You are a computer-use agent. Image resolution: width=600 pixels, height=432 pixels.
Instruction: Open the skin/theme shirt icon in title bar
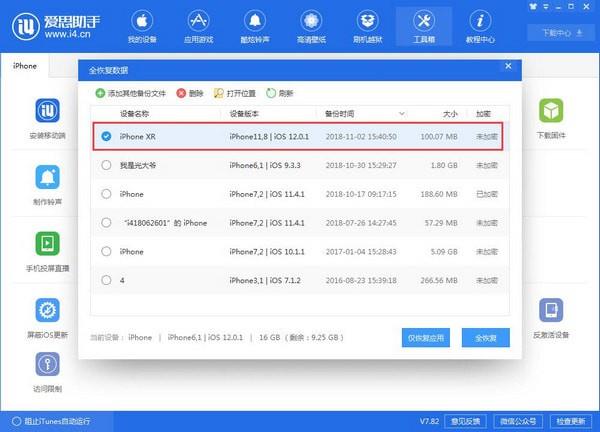click(533, 7)
